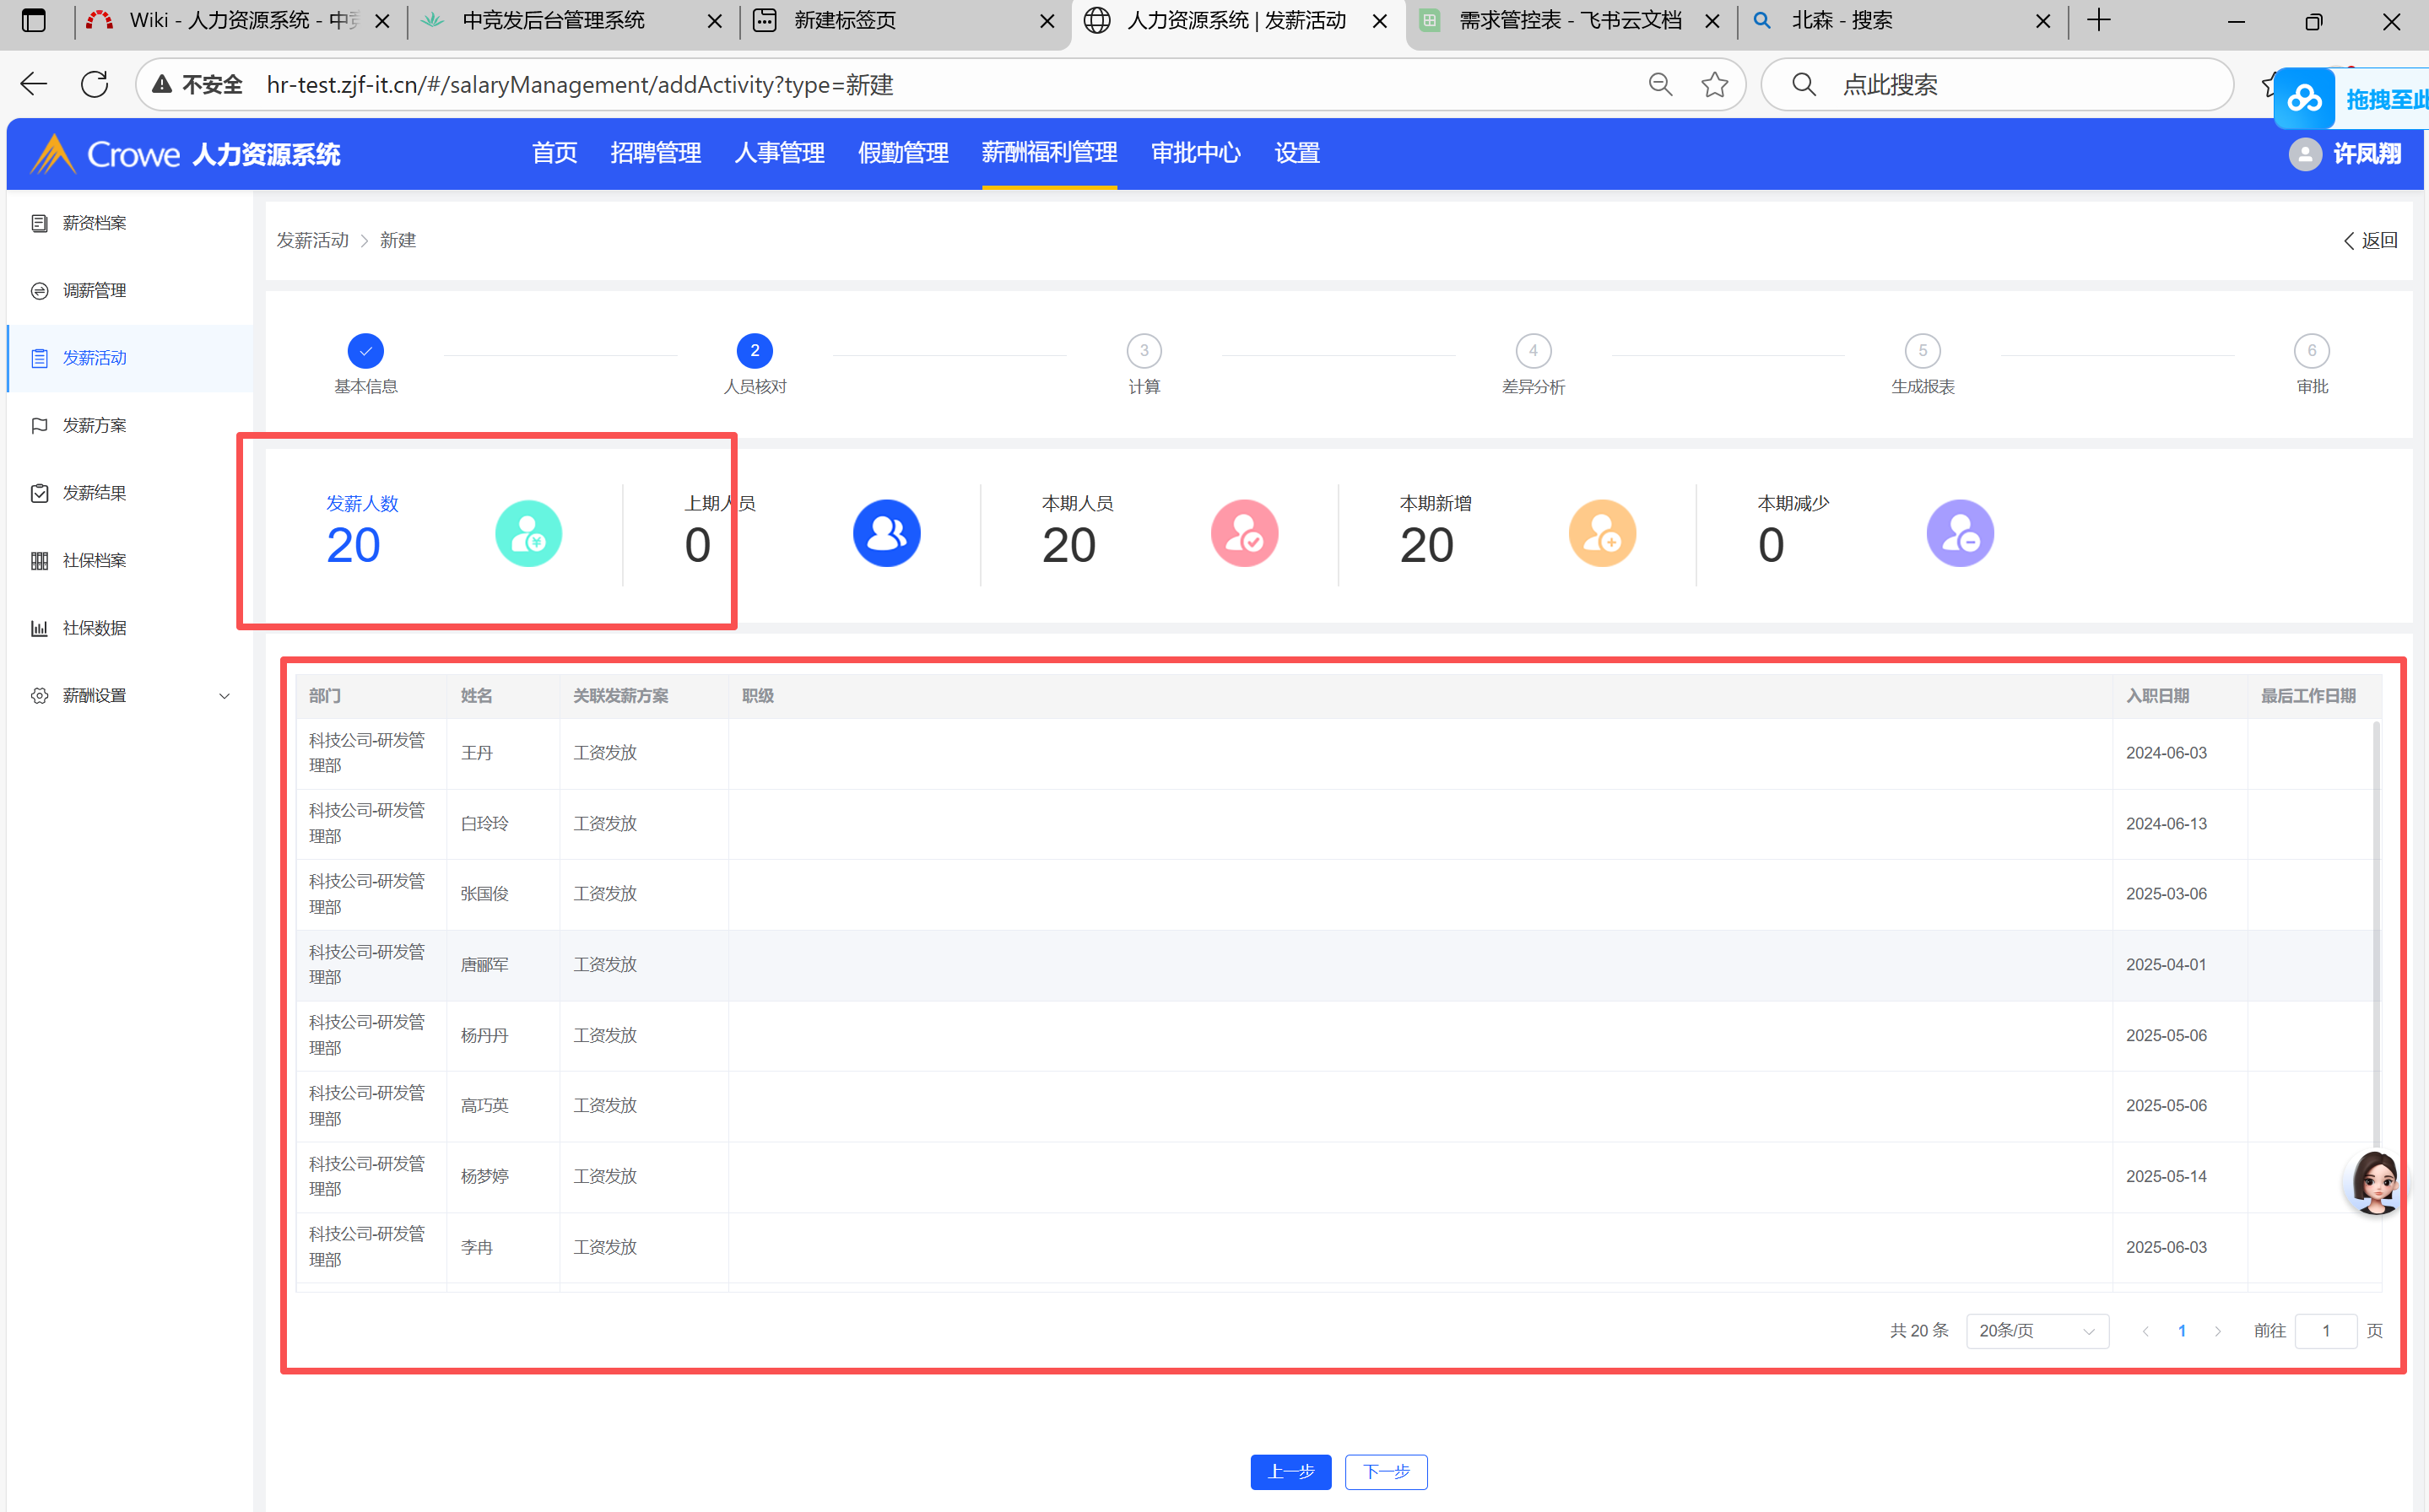Select 社保档案 in the sidebar
Screen dimensions: 2429x1512
(94, 560)
